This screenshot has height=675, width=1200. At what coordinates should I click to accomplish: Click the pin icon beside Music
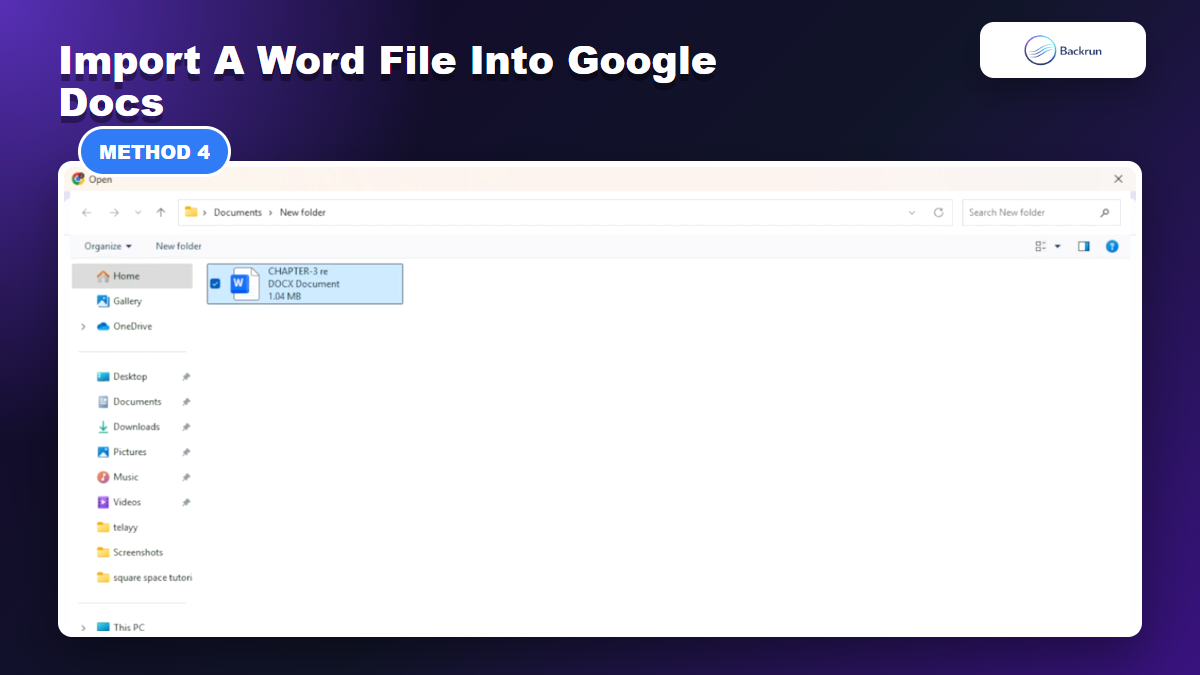186,477
